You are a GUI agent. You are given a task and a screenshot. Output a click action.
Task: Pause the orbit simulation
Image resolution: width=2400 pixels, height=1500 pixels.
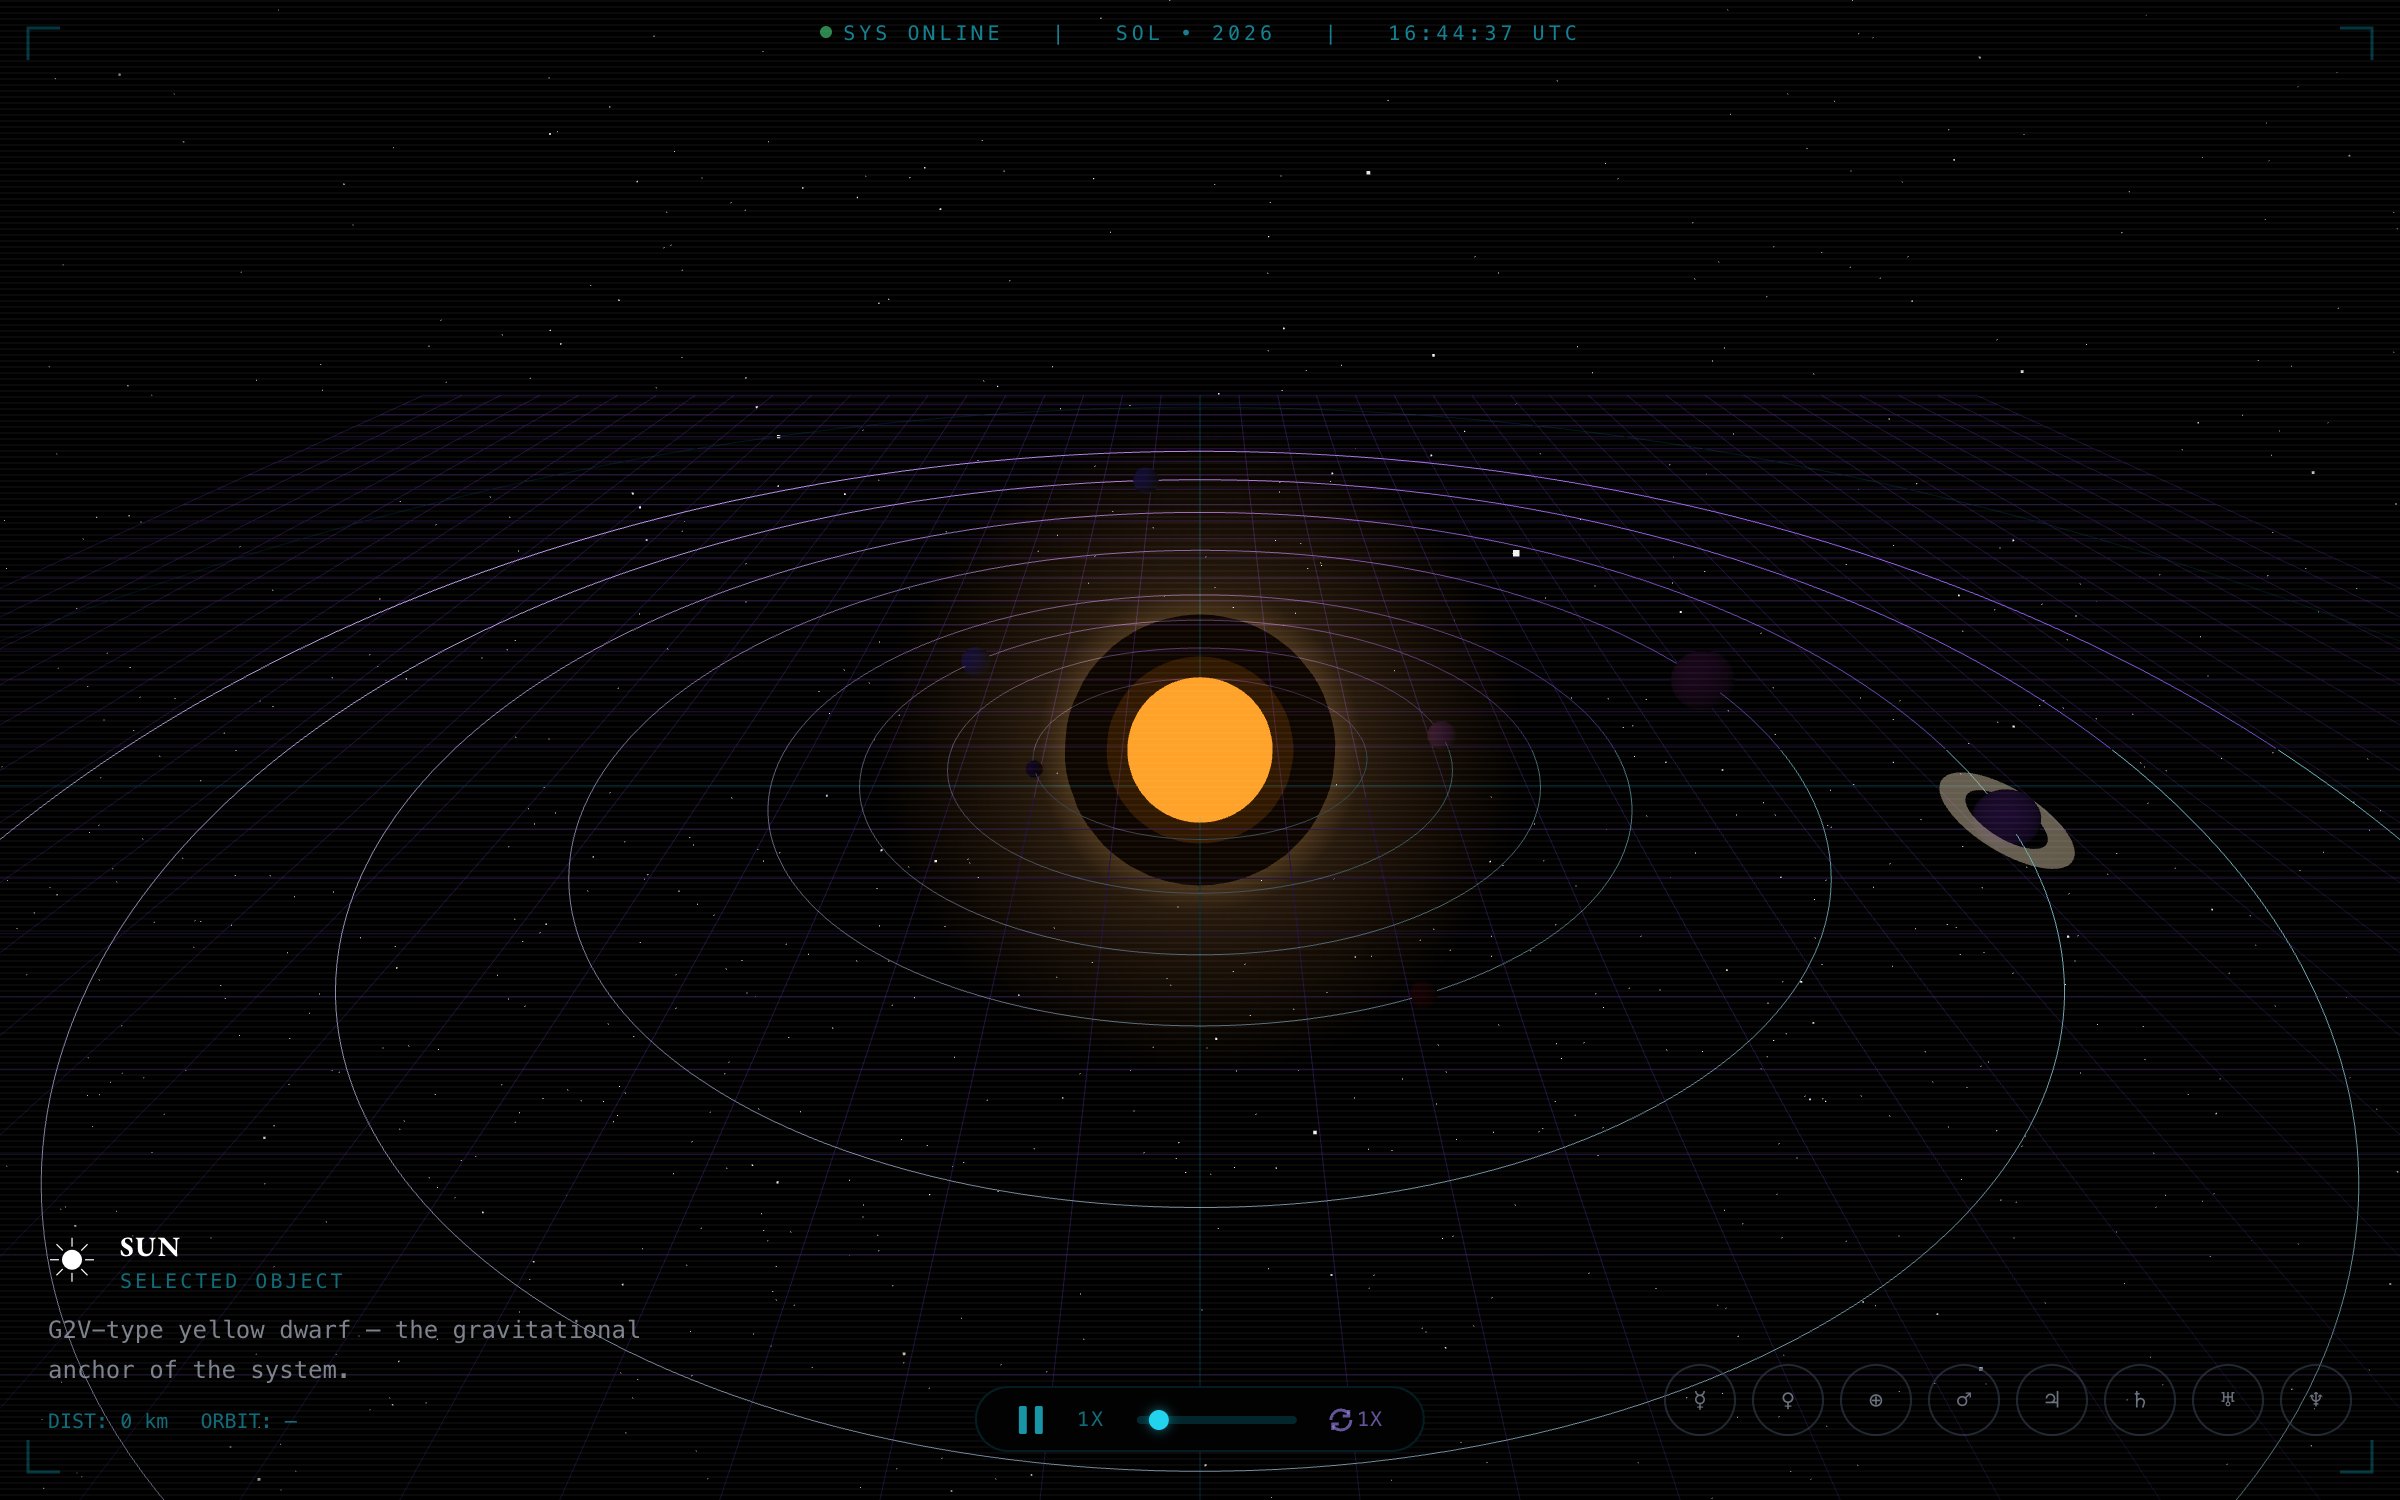point(1030,1420)
